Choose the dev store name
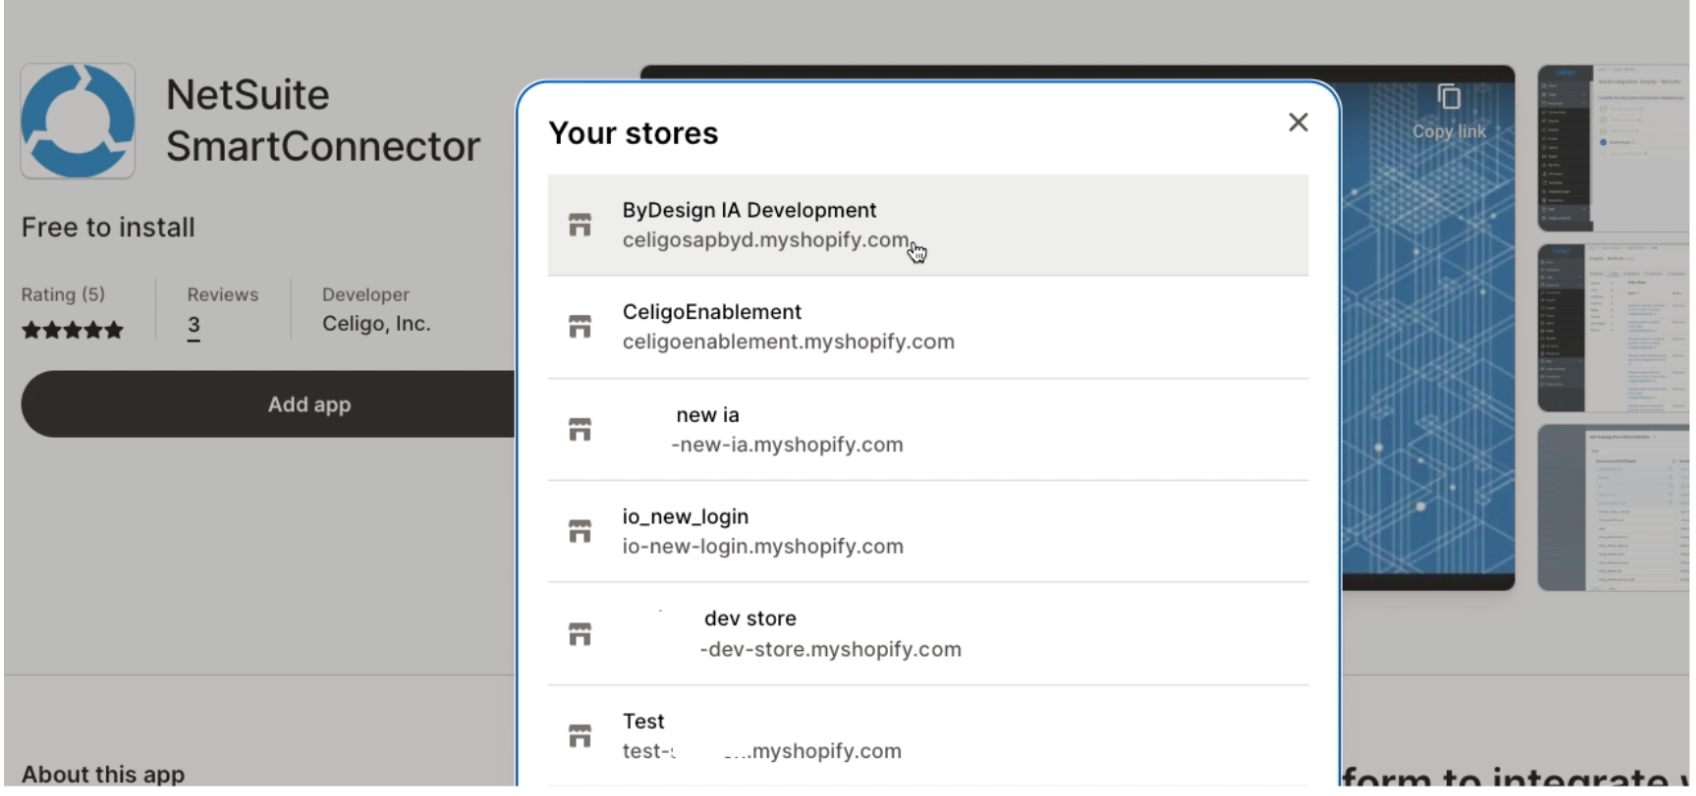The image size is (1696, 796). [750, 619]
